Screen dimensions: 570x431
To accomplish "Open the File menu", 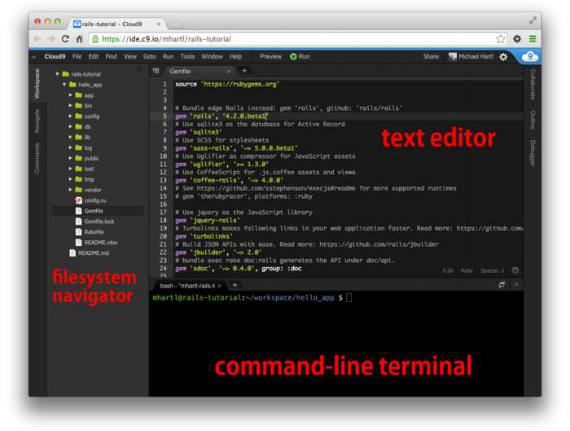I will pyautogui.click(x=77, y=57).
